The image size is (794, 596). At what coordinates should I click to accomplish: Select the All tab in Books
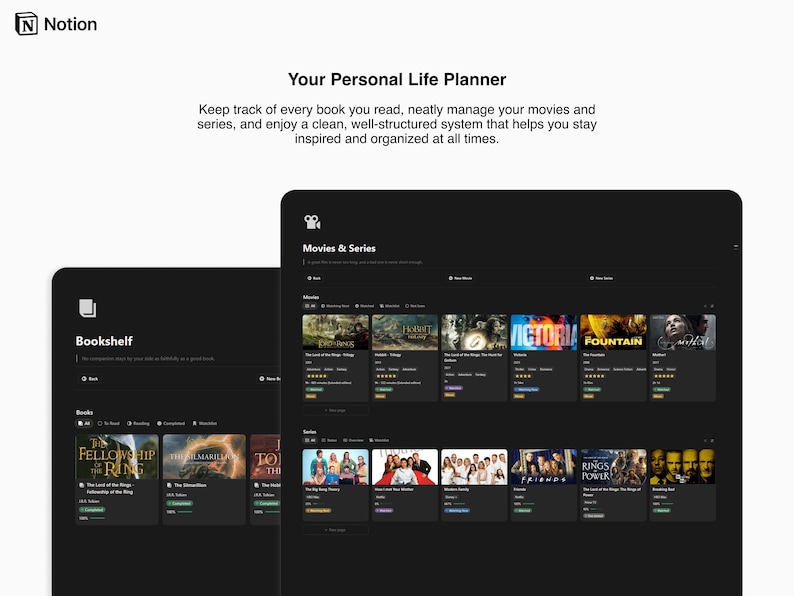[84, 423]
